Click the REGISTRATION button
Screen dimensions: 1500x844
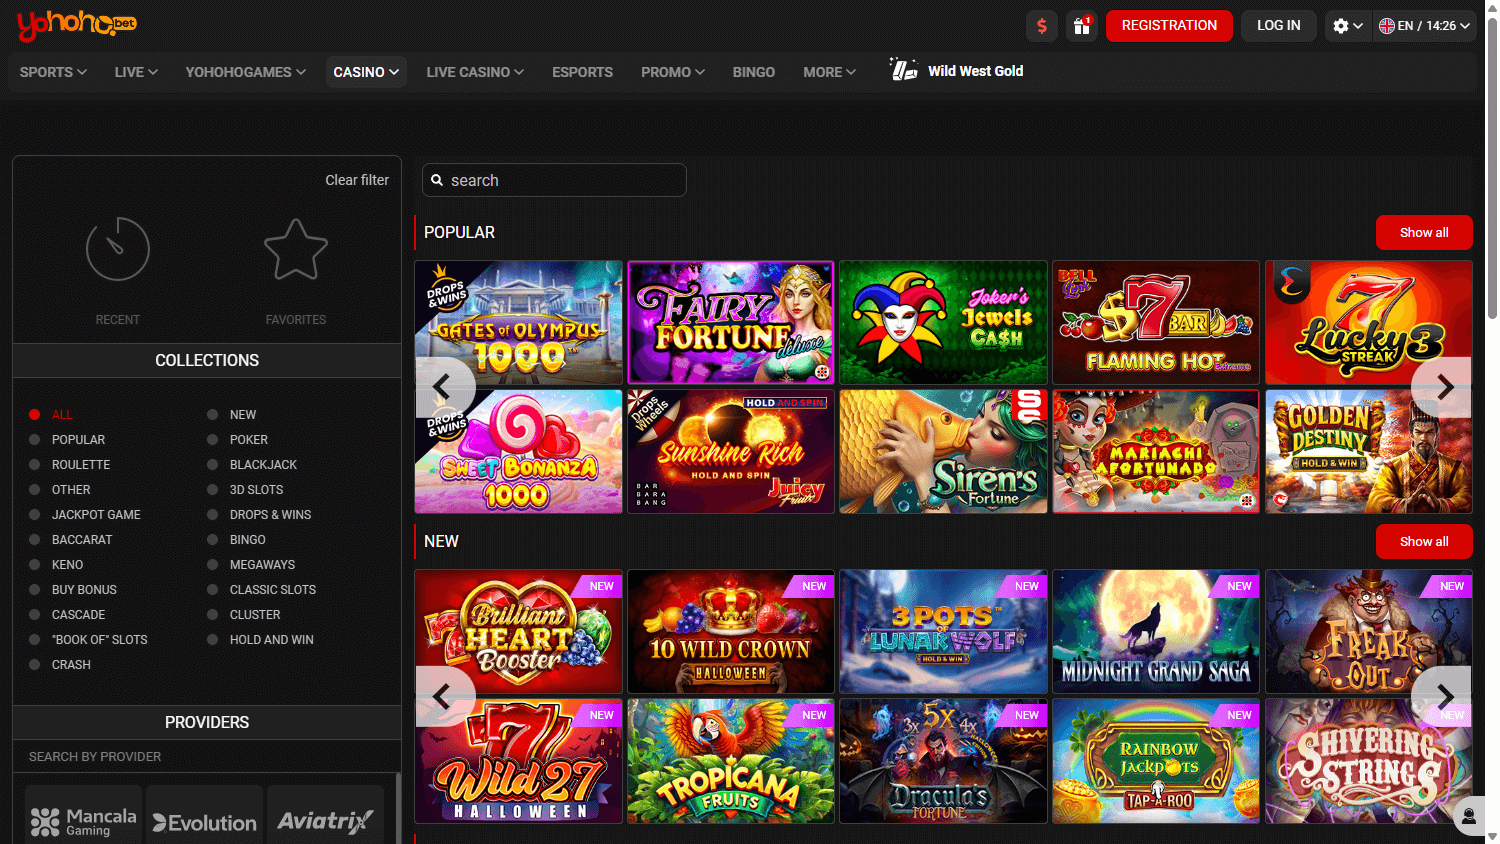click(1169, 25)
